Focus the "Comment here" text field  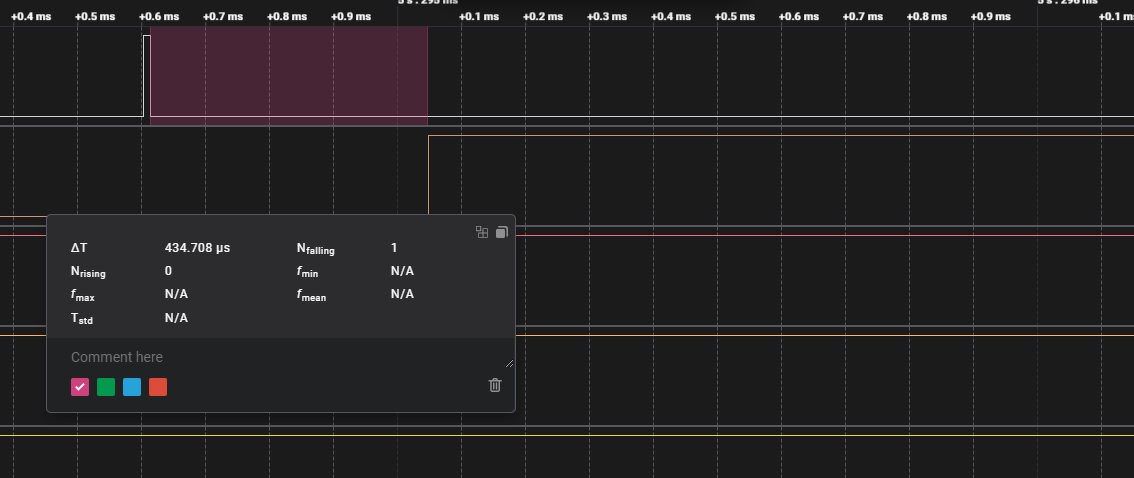[280, 357]
